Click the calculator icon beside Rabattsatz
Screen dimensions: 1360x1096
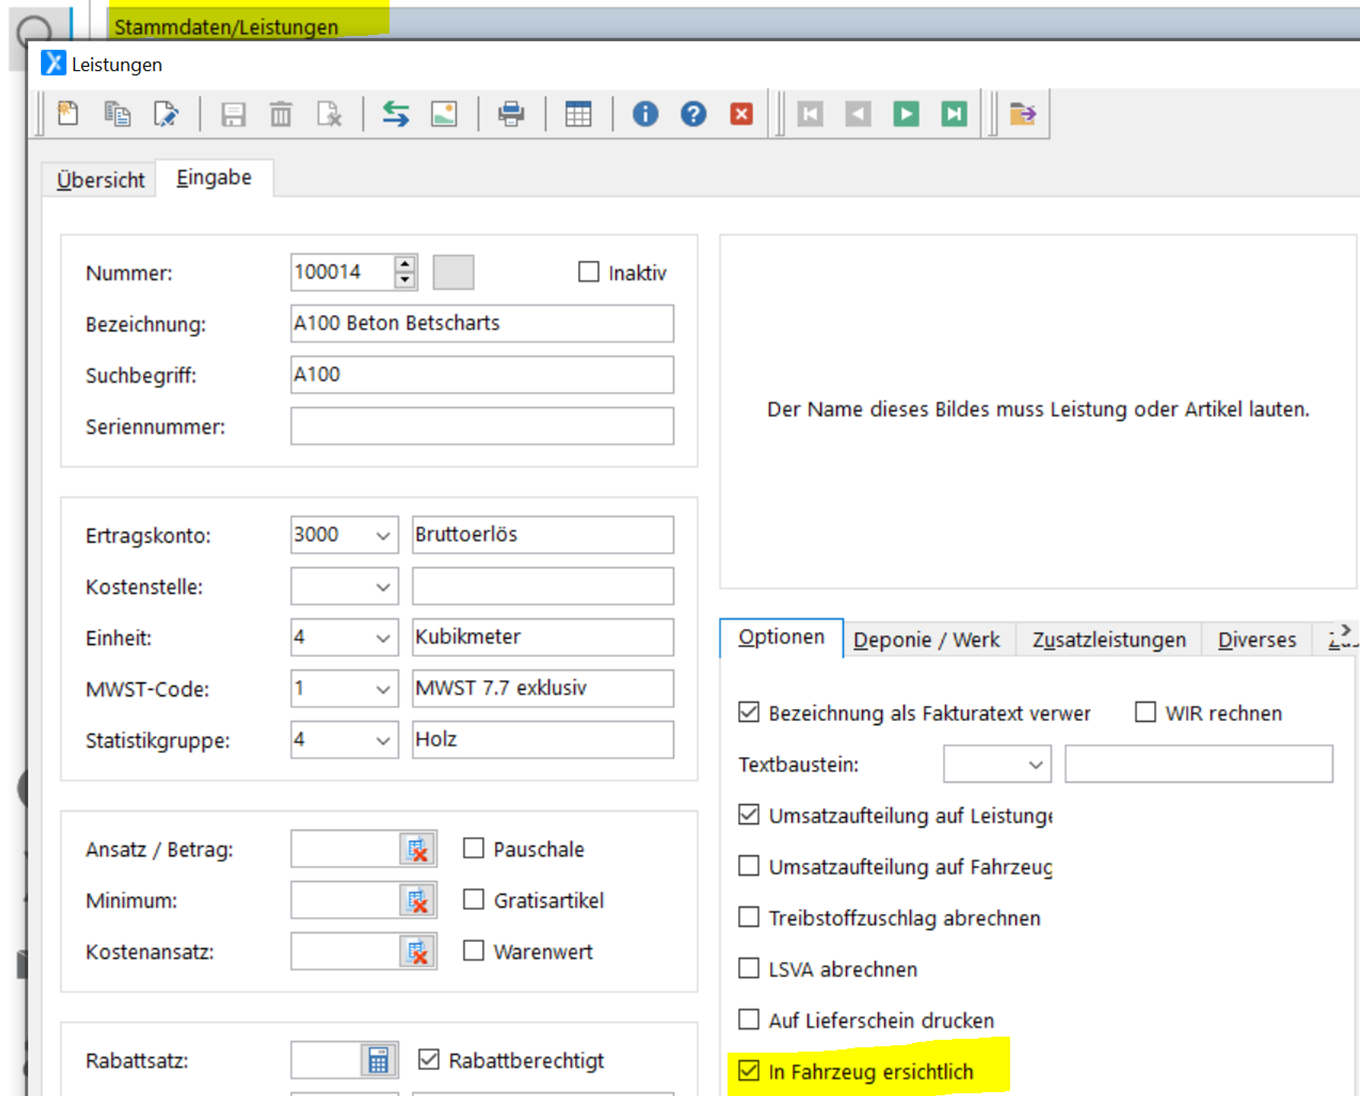(x=378, y=1060)
